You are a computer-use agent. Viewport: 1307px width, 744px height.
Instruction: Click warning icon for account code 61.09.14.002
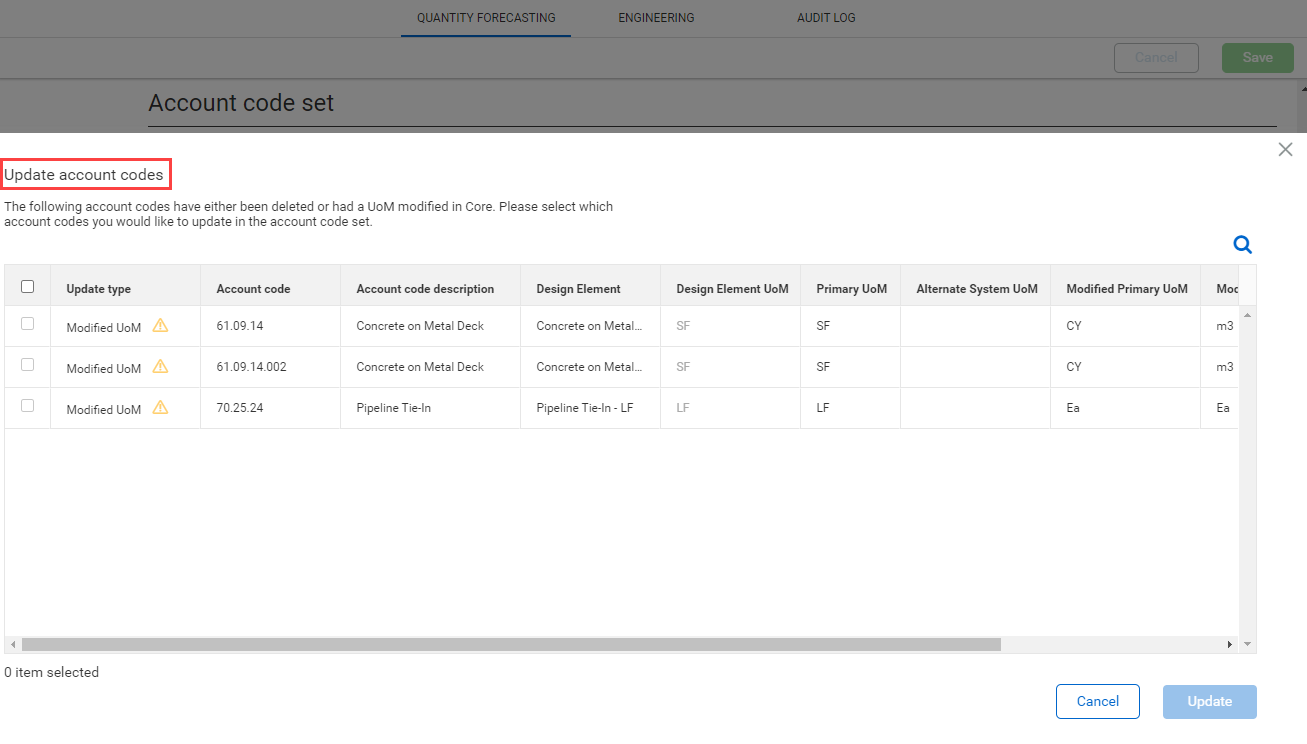(x=160, y=367)
